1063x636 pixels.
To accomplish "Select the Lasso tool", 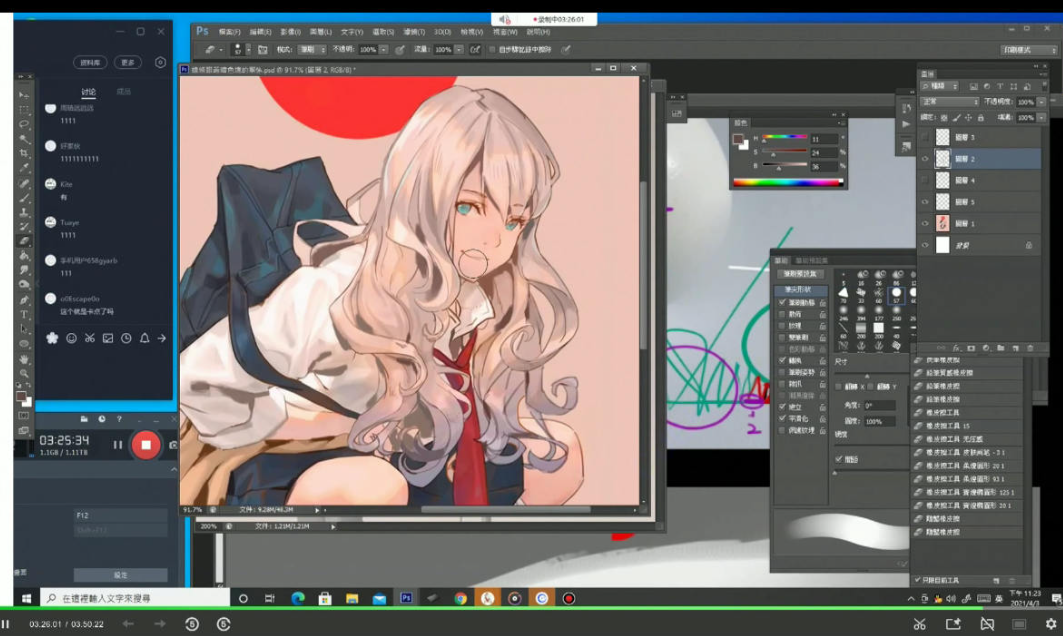I will click(x=24, y=124).
